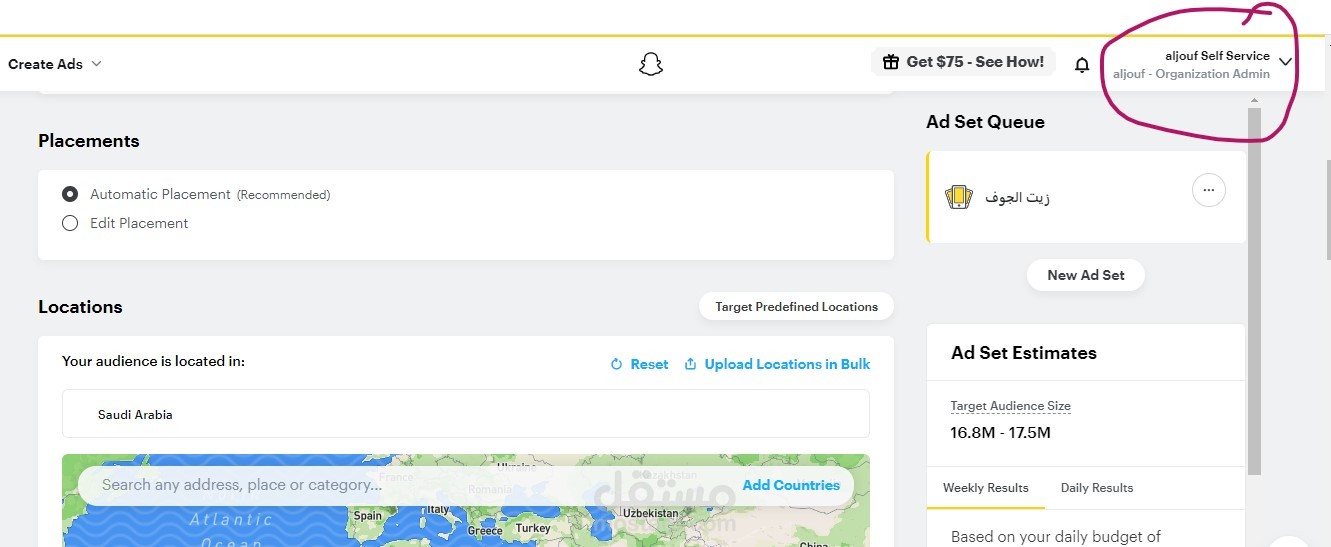Click the aljouf - Organization Admin text
This screenshot has width=1331, height=547.
click(x=1191, y=74)
